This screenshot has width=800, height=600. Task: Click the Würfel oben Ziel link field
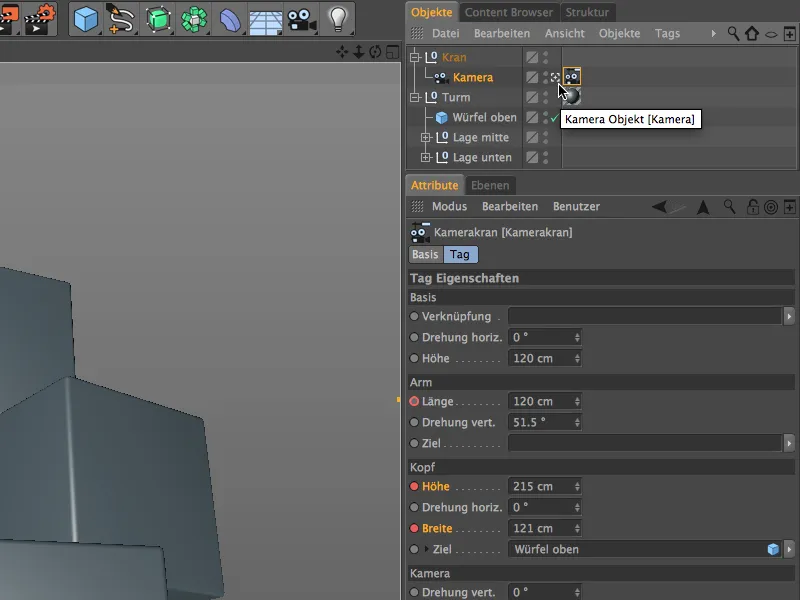[x=645, y=549]
